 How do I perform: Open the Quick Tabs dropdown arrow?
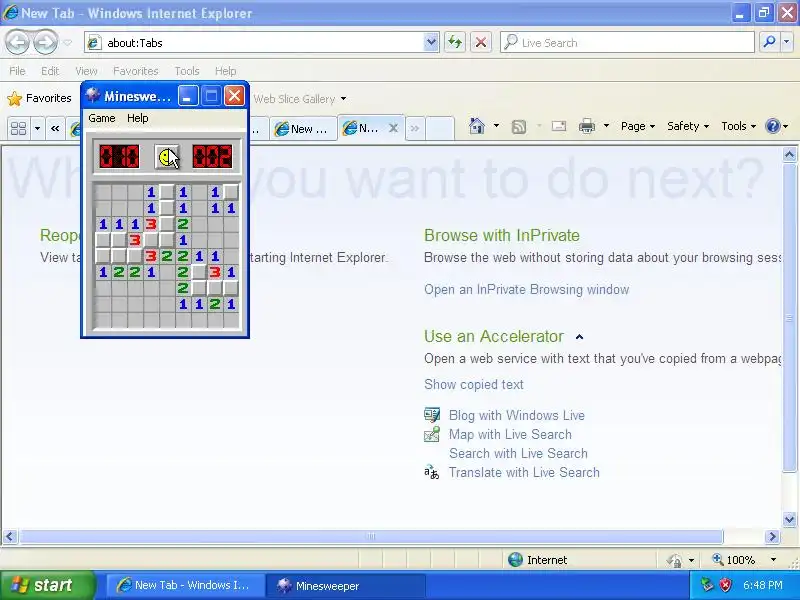pos(37,128)
